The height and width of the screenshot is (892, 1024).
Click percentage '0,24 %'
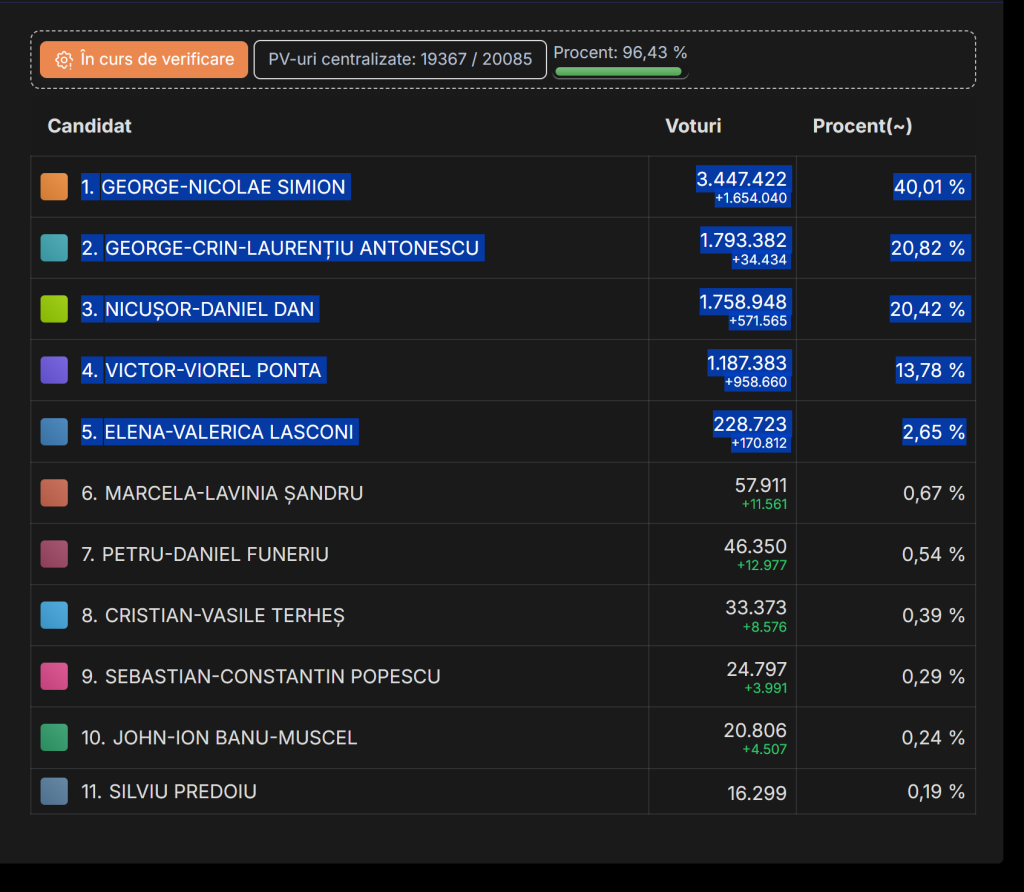click(x=933, y=738)
